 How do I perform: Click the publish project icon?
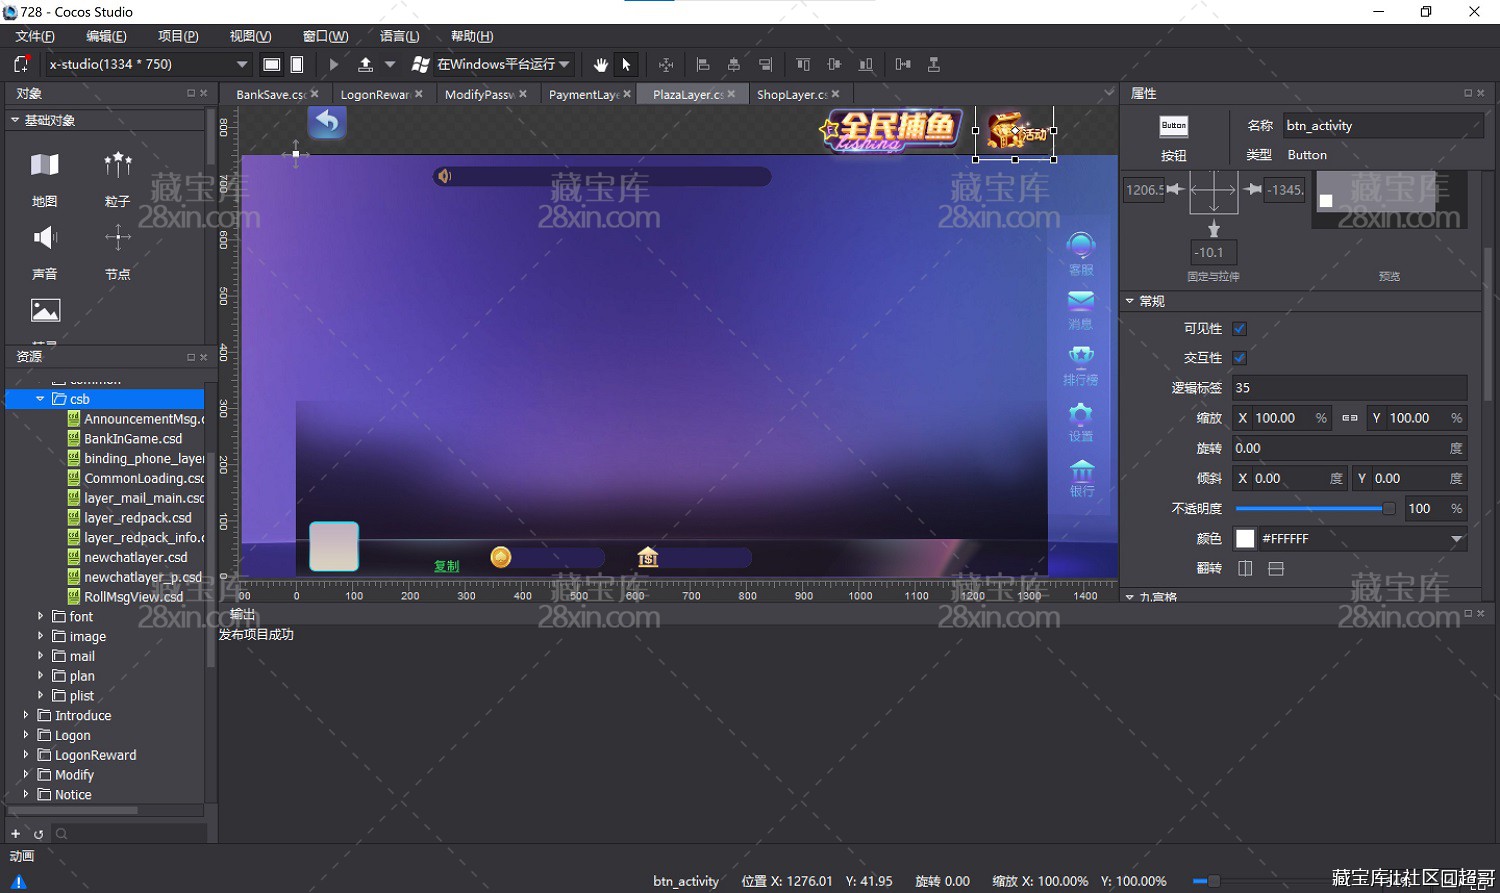365,64
